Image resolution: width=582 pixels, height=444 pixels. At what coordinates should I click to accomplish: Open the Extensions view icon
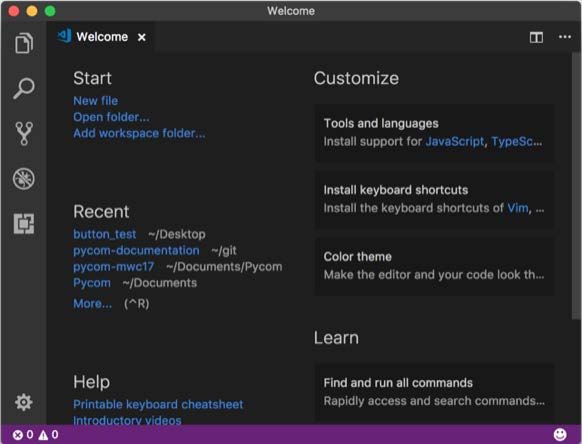tap(24, 223)
